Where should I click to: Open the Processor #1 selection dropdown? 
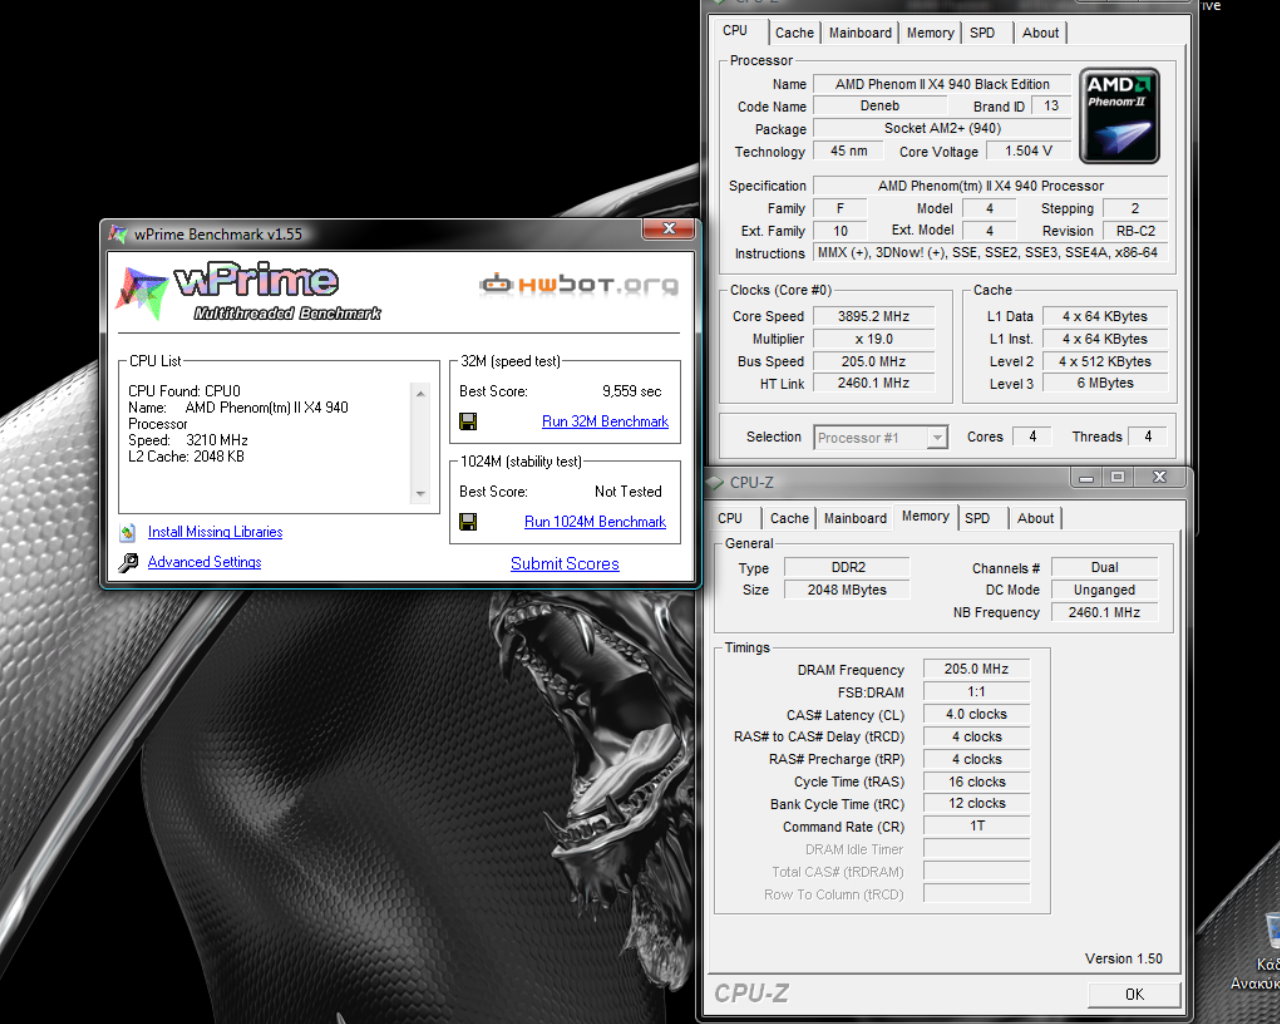point(937,438)
